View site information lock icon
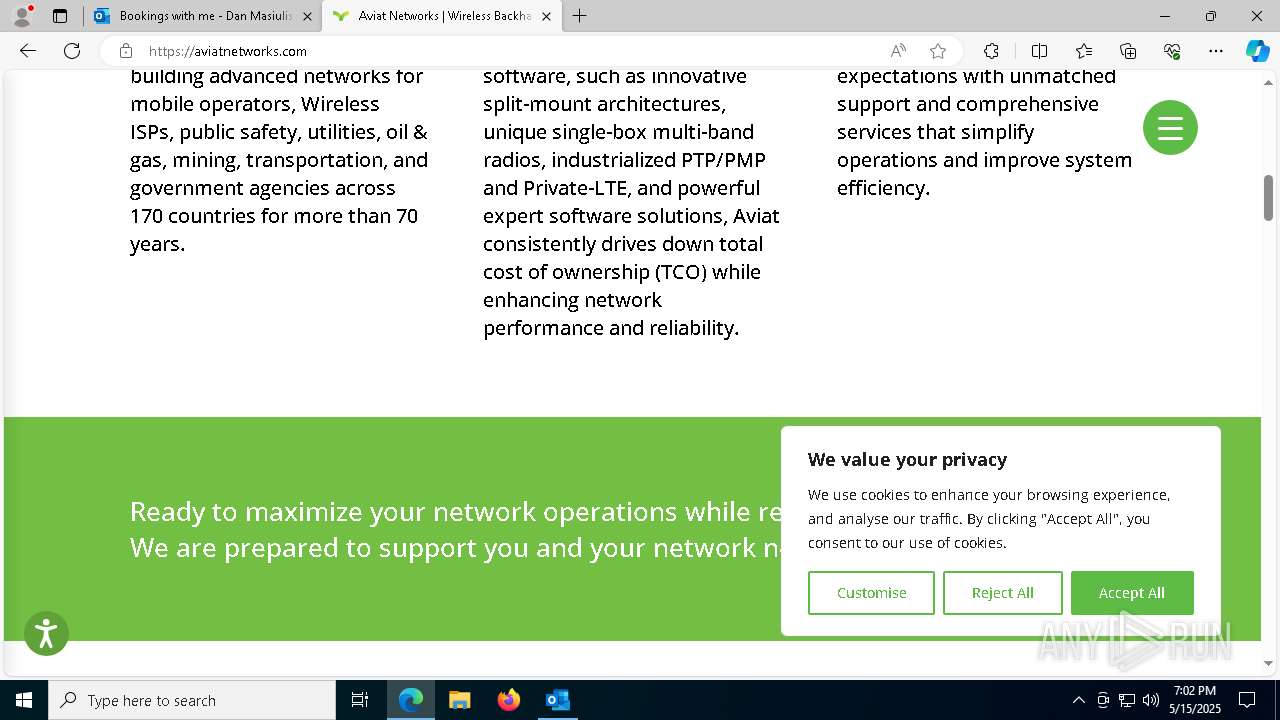This screenshot has height=720, width=1280. coord(126,51)
